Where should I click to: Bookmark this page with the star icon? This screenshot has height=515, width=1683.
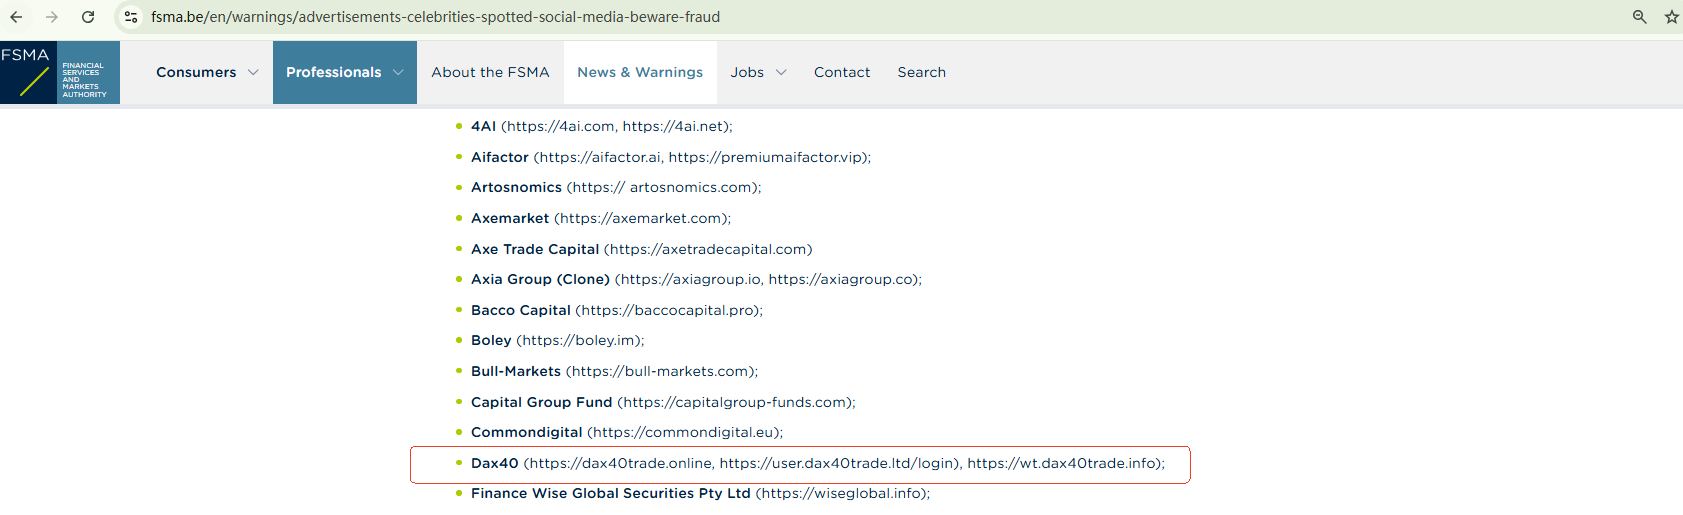point(1671,17)
